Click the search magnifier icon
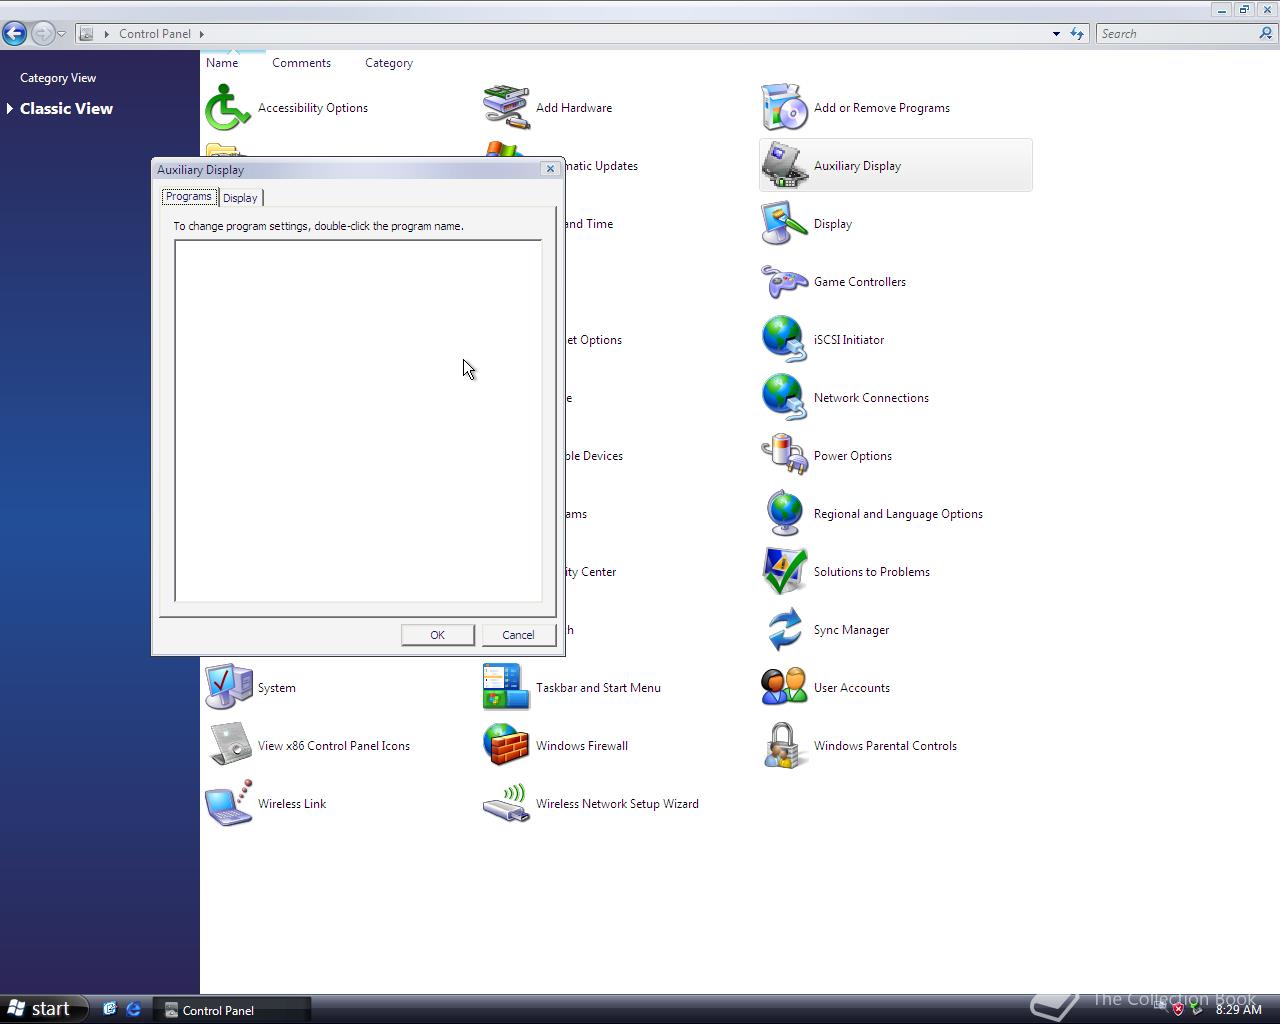Image resolution: width=1280 pixels, height=1024 pixels. pyautogui.click(x=1266, y=33)
